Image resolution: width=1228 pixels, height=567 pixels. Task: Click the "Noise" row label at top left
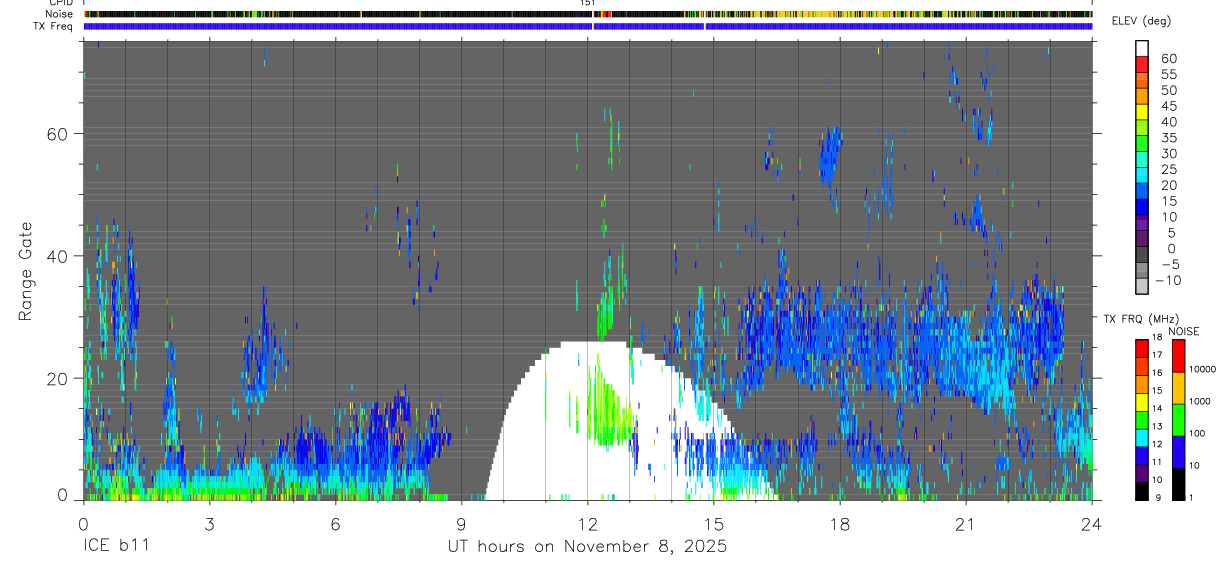[59, 14]
